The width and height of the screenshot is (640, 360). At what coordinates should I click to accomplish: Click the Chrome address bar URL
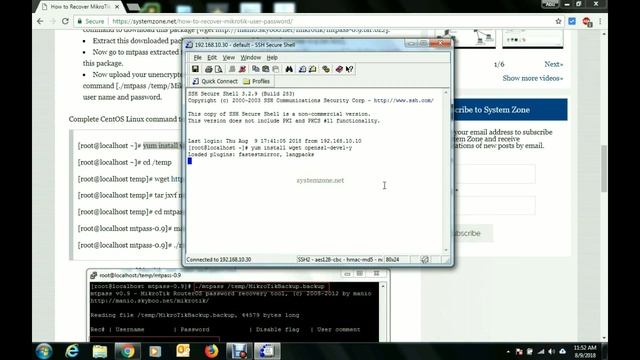tap(202, 21)
